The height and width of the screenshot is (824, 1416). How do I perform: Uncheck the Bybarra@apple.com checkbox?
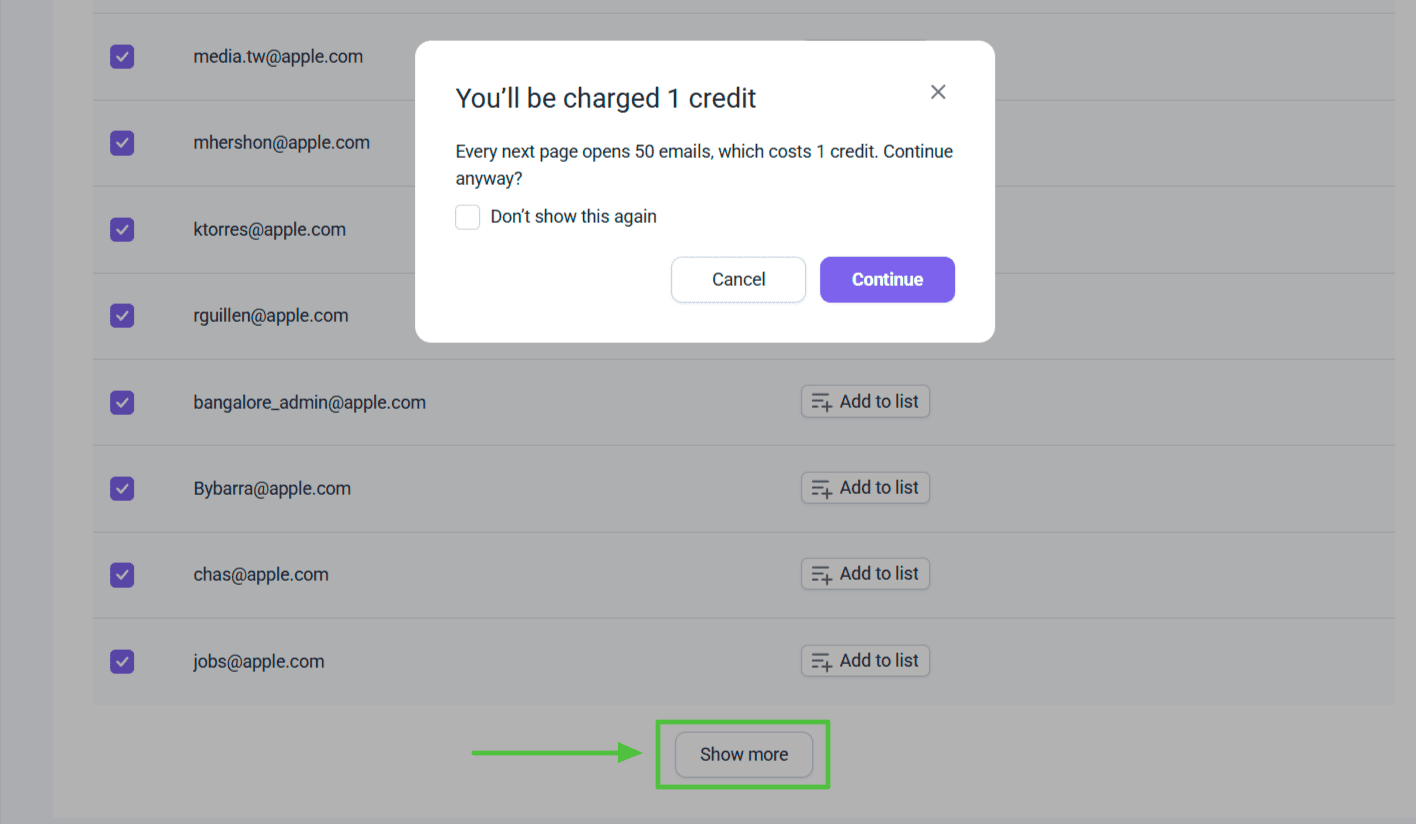122,489
